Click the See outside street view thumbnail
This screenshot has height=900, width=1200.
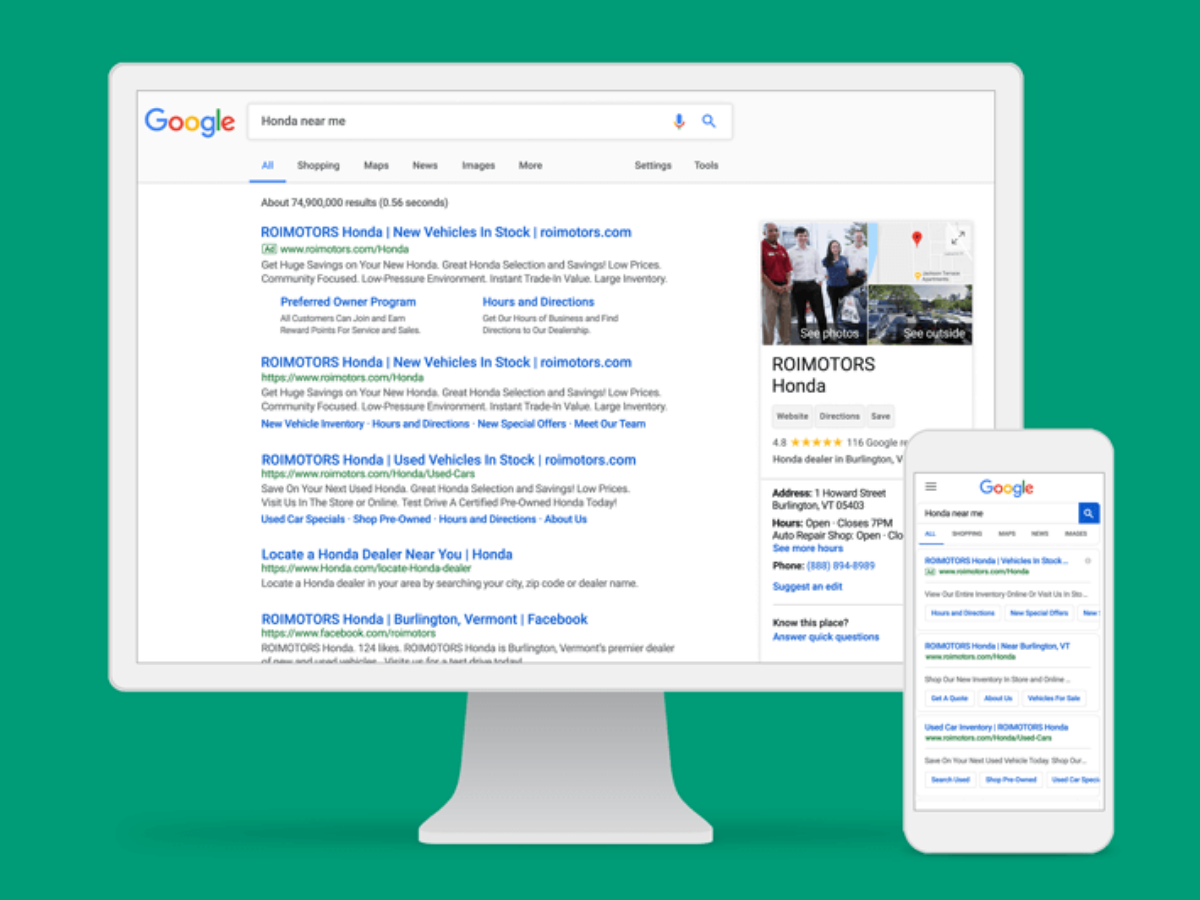(x=920, y=315)
